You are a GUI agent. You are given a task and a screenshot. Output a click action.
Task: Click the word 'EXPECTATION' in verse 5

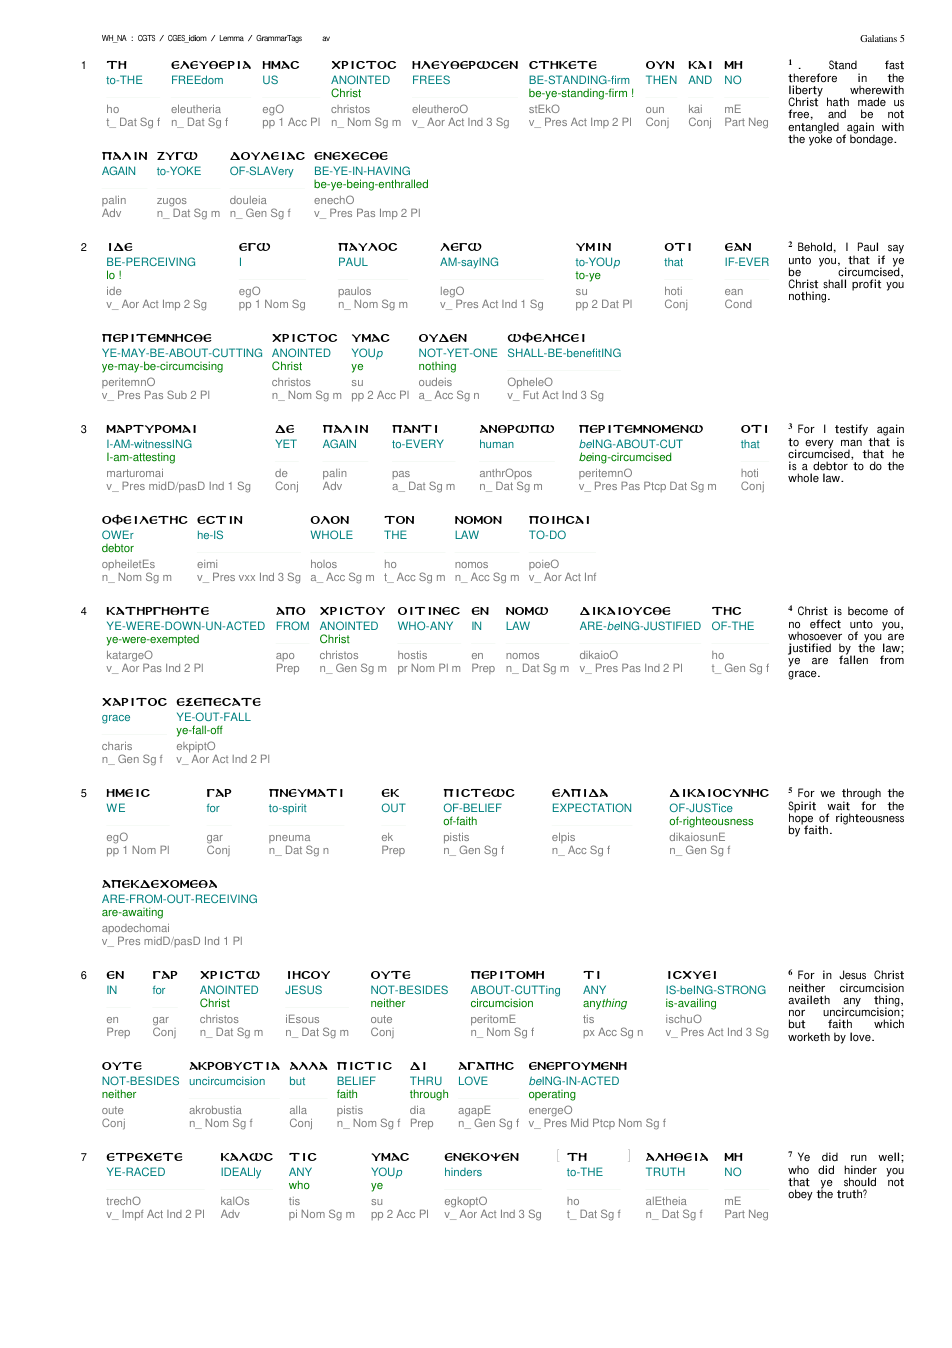click(x=592, y=809)
